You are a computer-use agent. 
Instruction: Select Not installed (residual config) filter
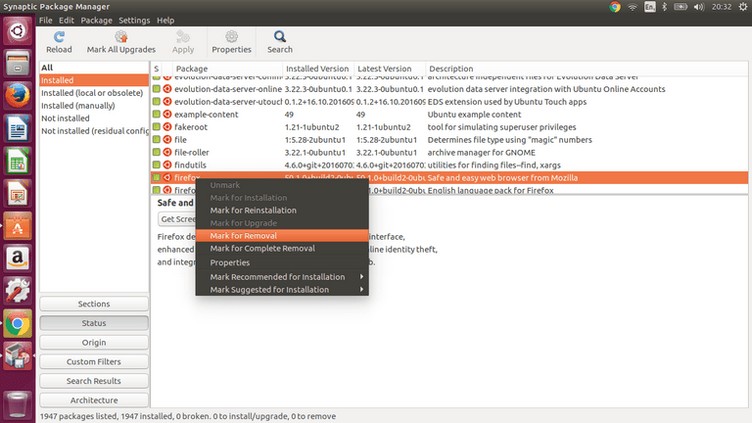[x=94, y=131]
